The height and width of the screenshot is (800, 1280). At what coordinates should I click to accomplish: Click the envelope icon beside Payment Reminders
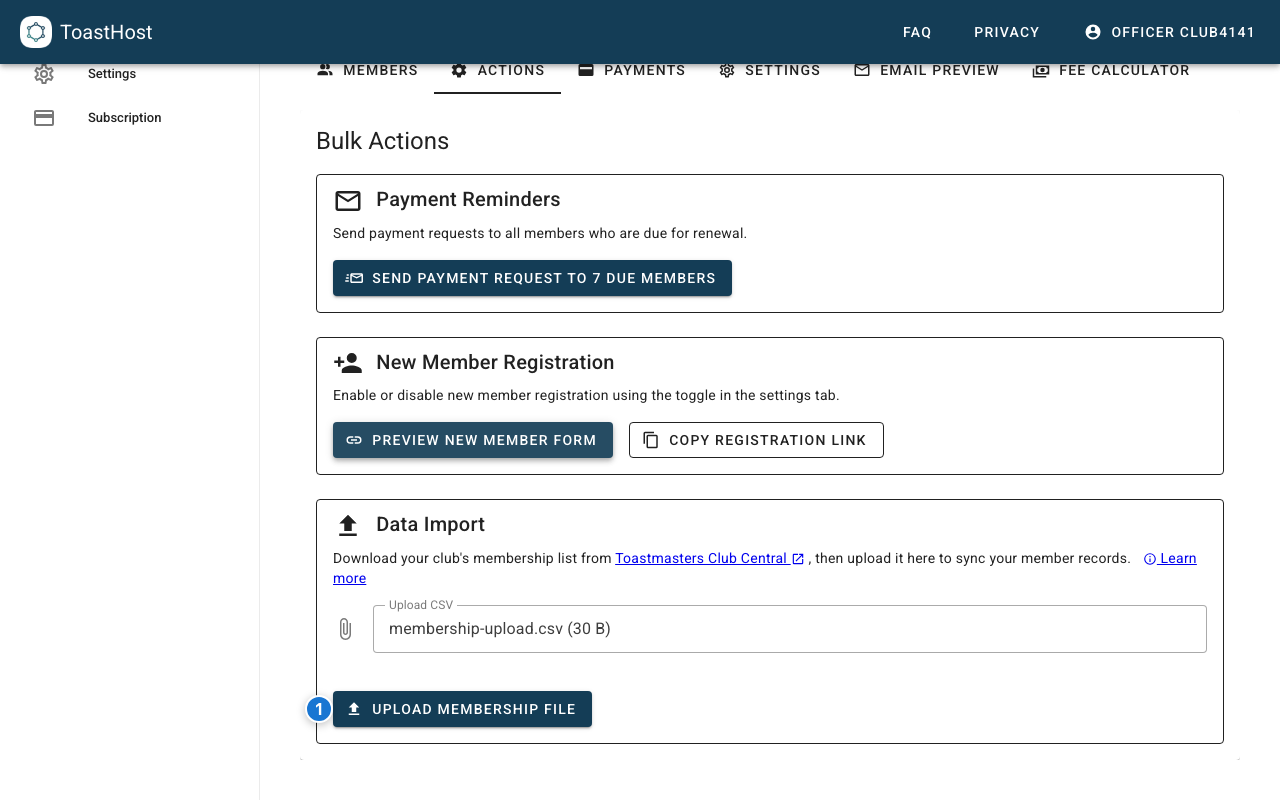pos(348,200)
